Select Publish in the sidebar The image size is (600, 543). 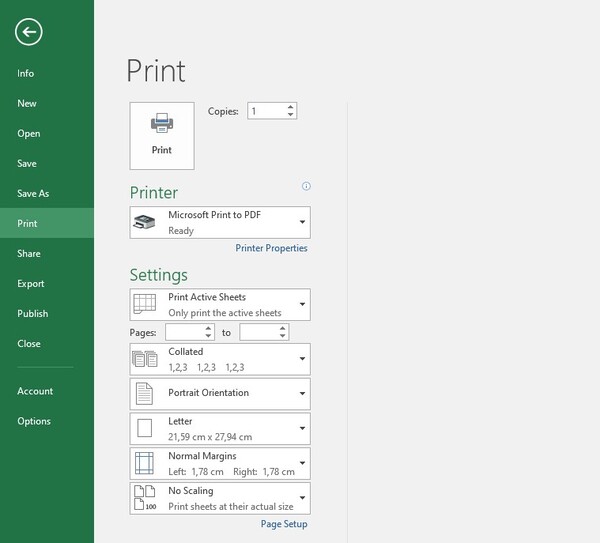coord(47,313)
